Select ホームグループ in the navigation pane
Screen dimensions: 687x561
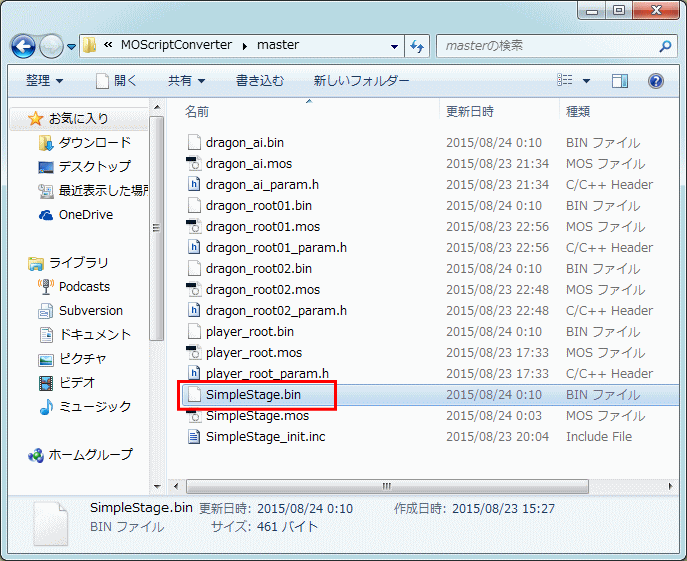(90, 455)
